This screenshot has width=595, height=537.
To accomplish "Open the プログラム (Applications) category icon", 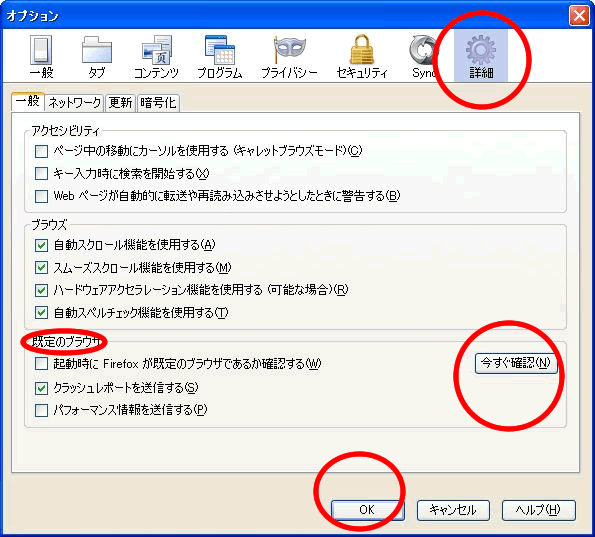I will click(x=220, y=56).
